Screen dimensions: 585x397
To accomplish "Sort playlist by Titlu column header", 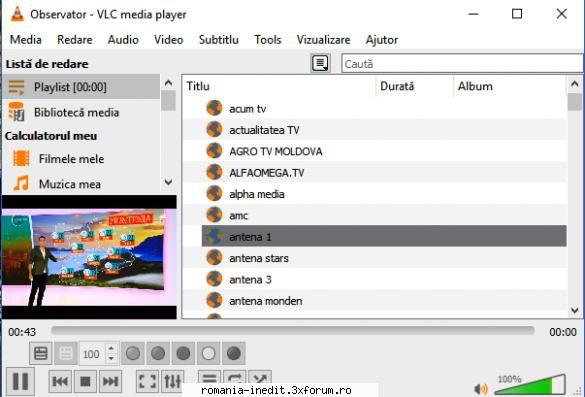I will pos(279,86).
